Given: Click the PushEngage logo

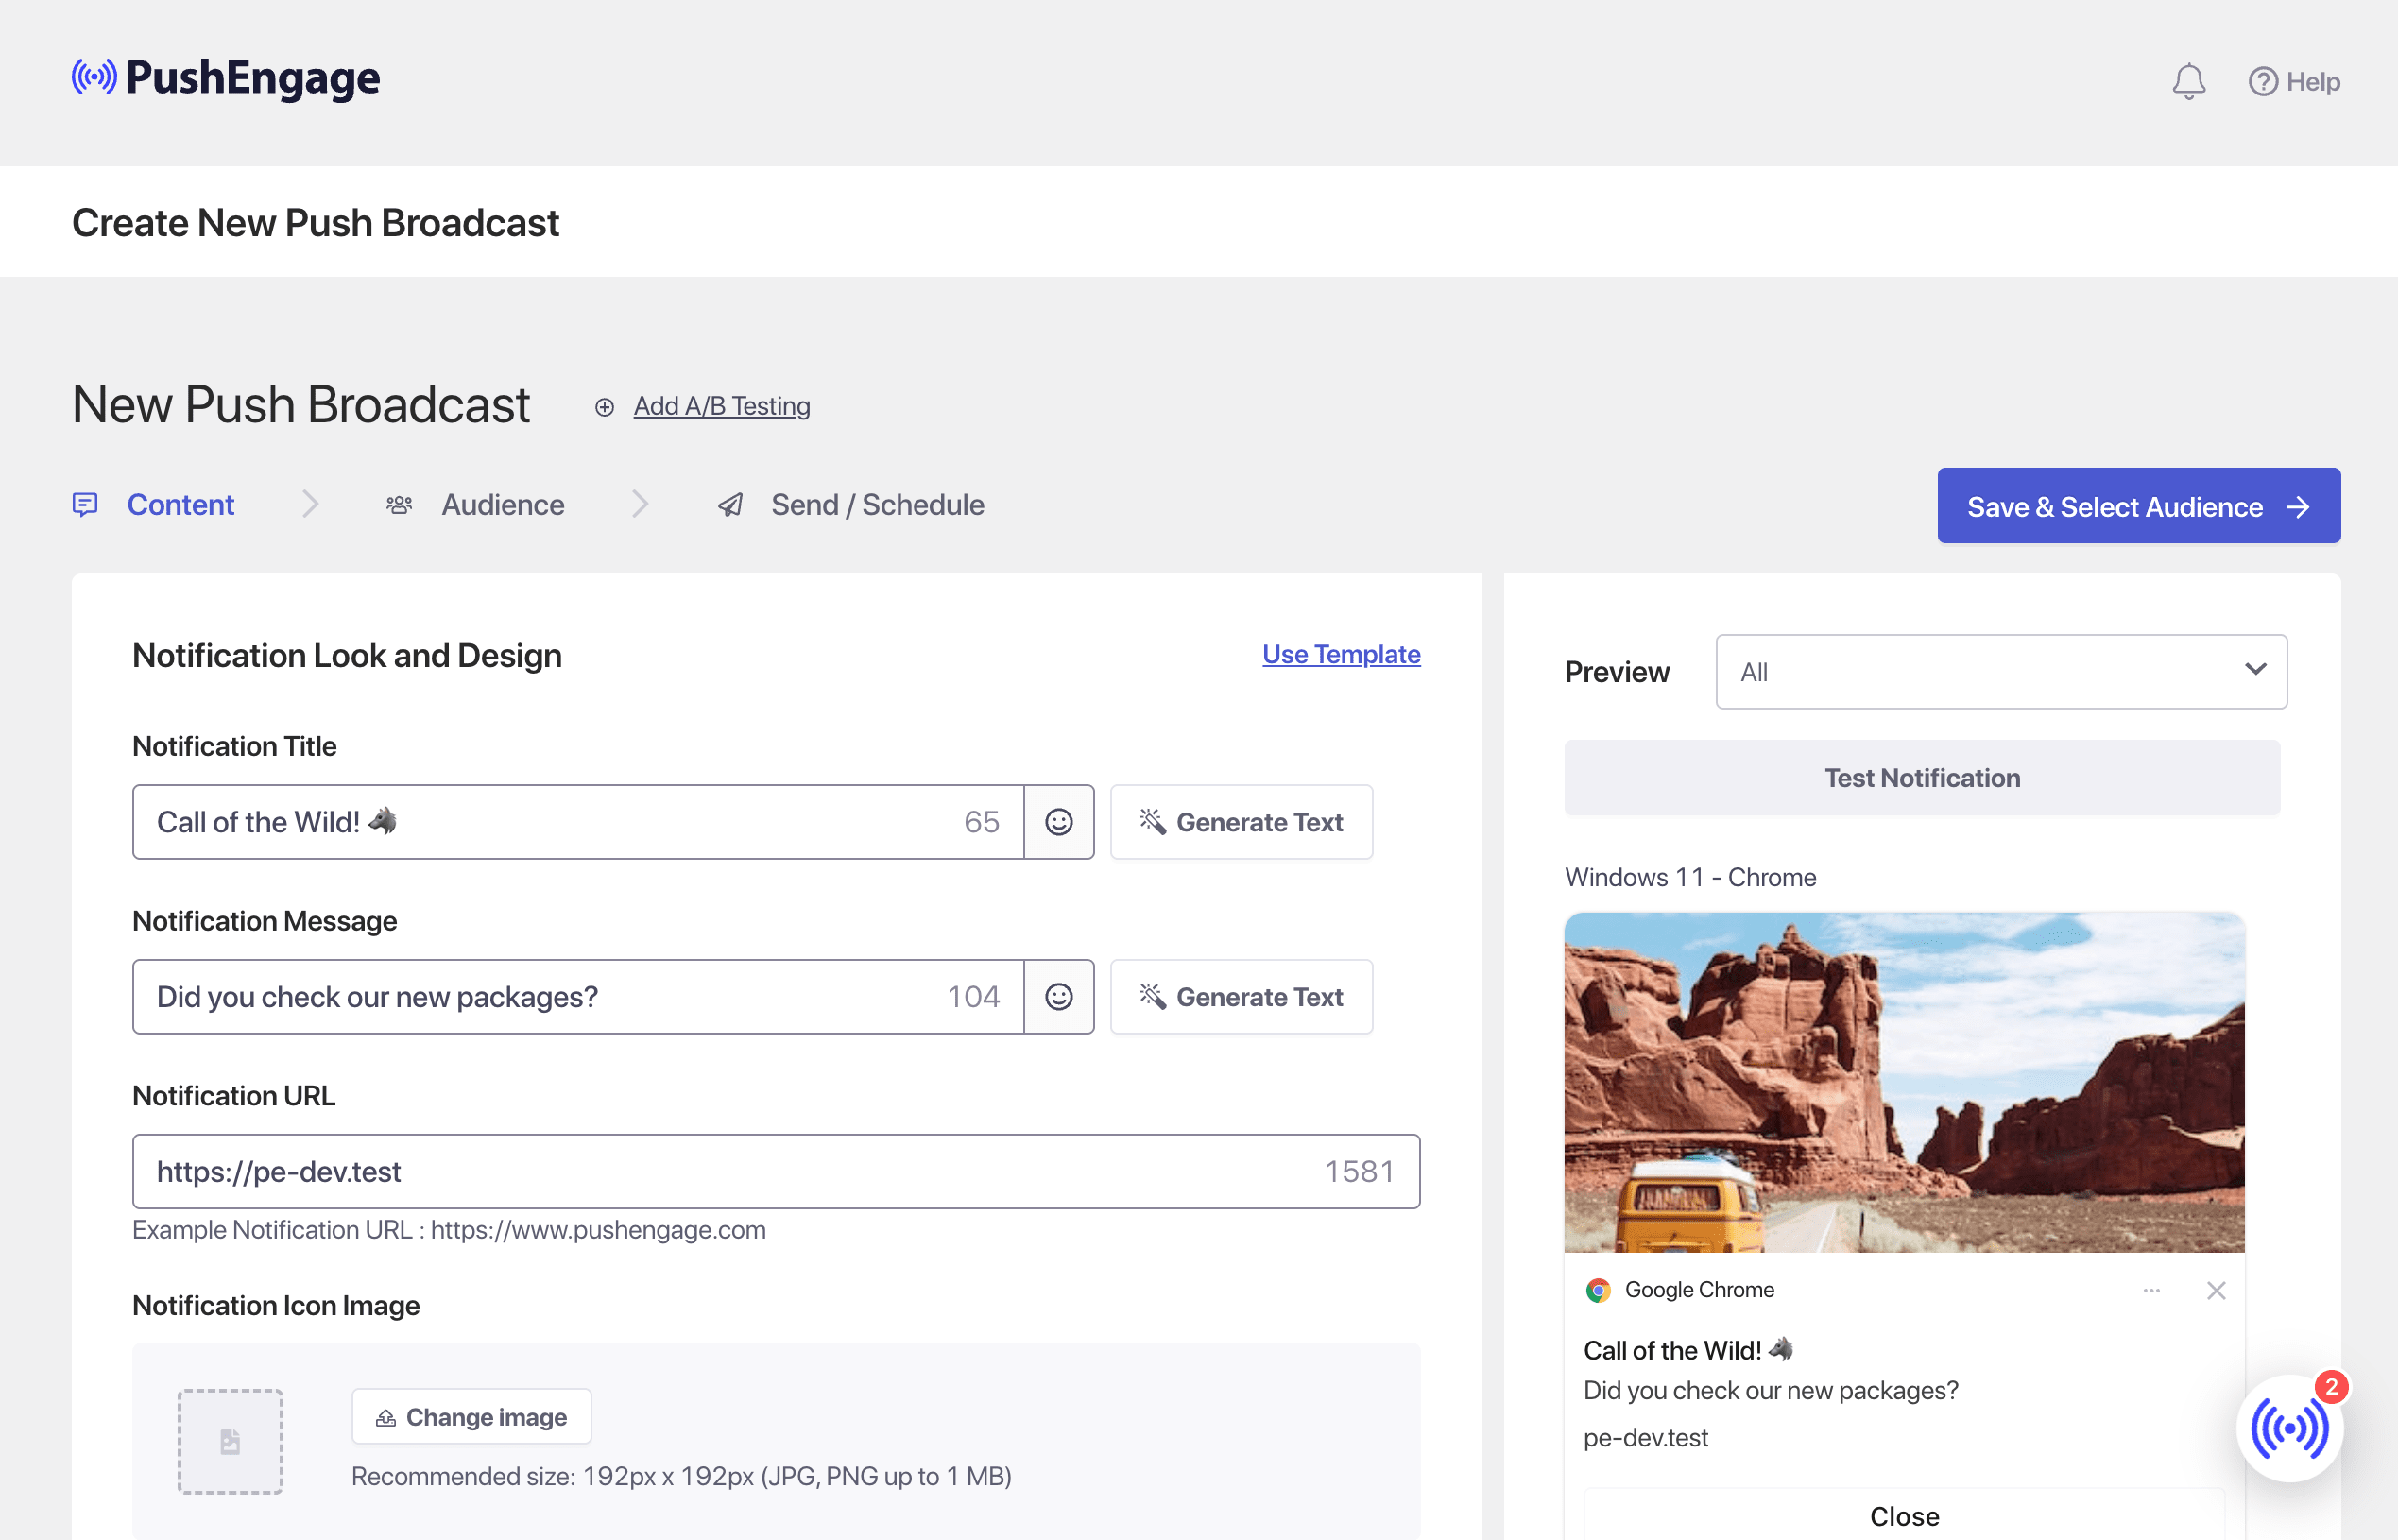Looking at the screenshot, I should (x=226, y=78).
